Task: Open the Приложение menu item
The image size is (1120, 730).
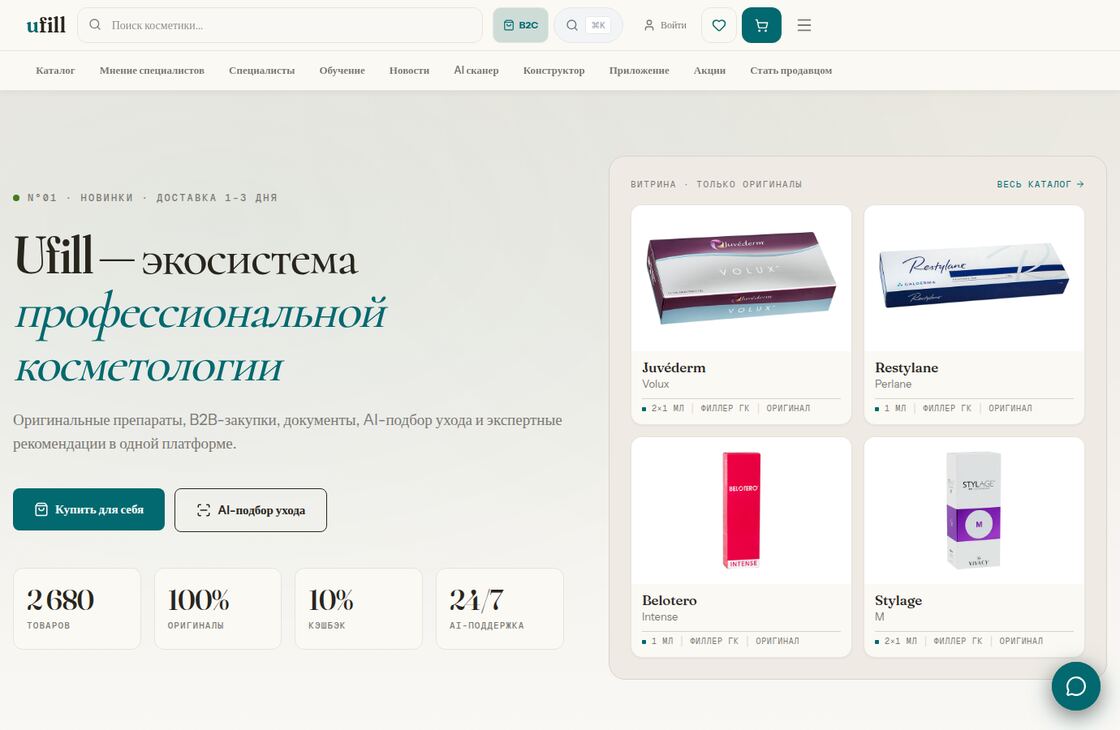Action: coord(639,70)
